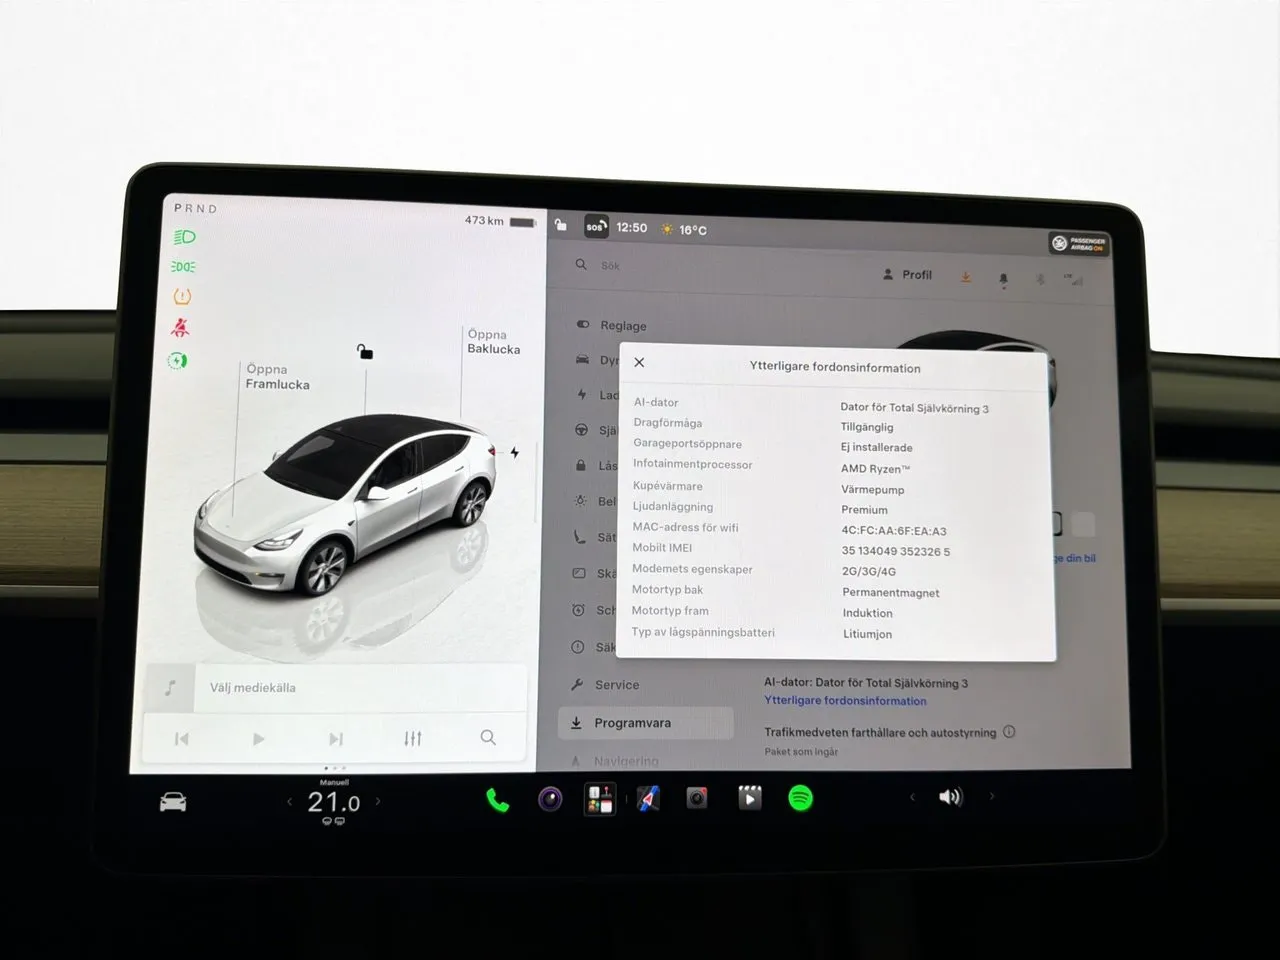Tap the phone icon in the bottom bar
The image size is (1280, 960).
497,800
